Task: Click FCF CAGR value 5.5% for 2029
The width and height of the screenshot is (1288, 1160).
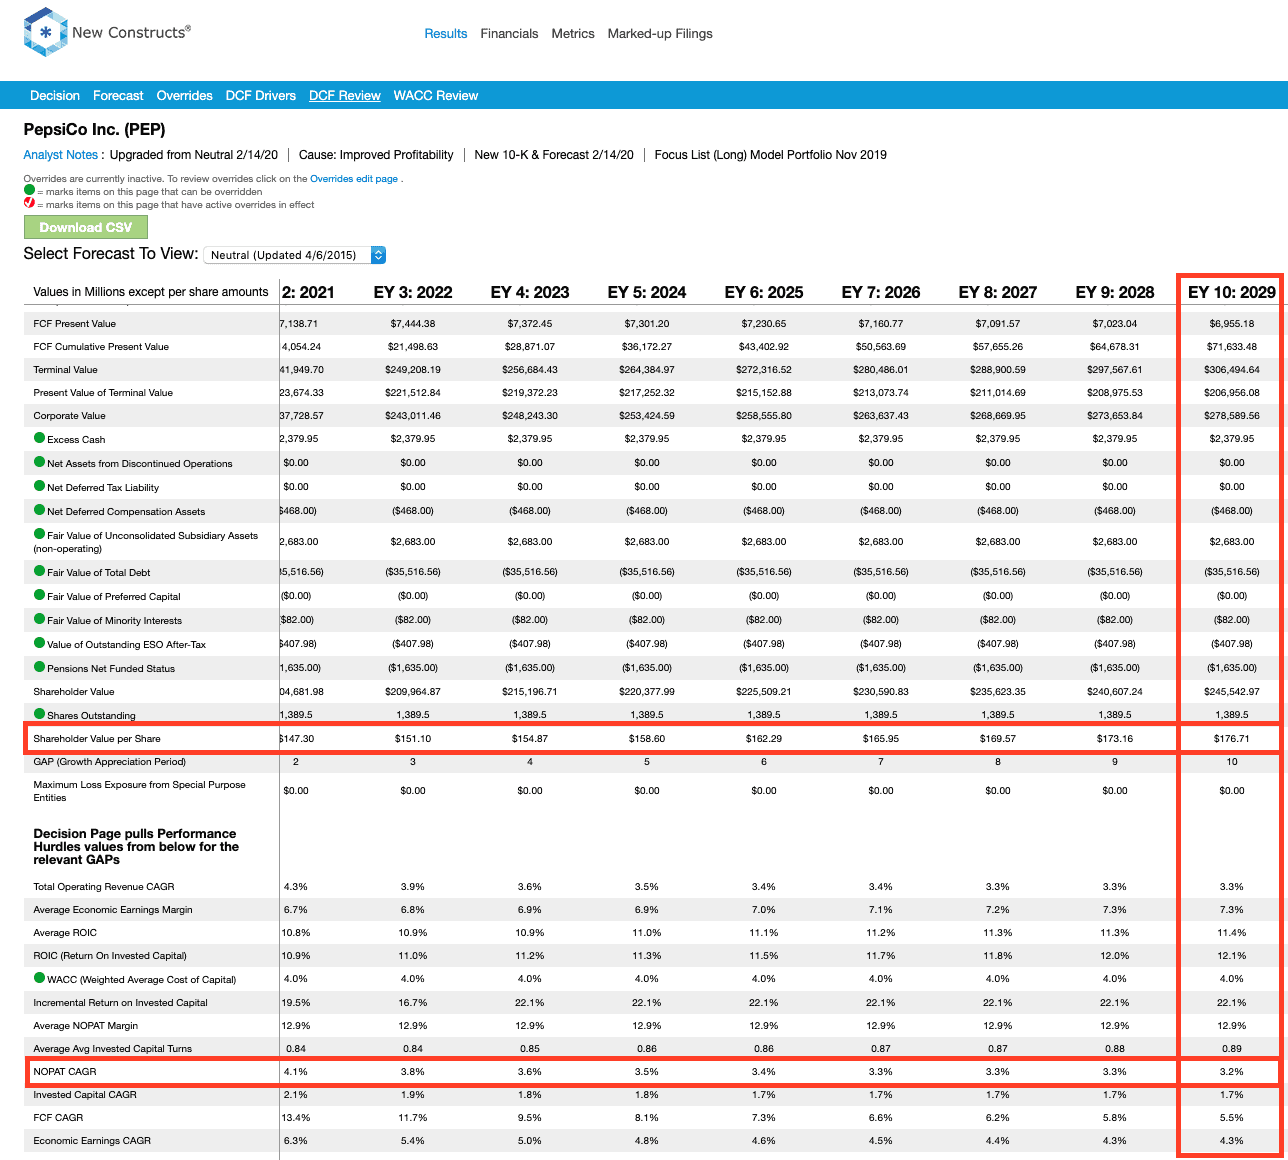Action: (1232, 1118)
